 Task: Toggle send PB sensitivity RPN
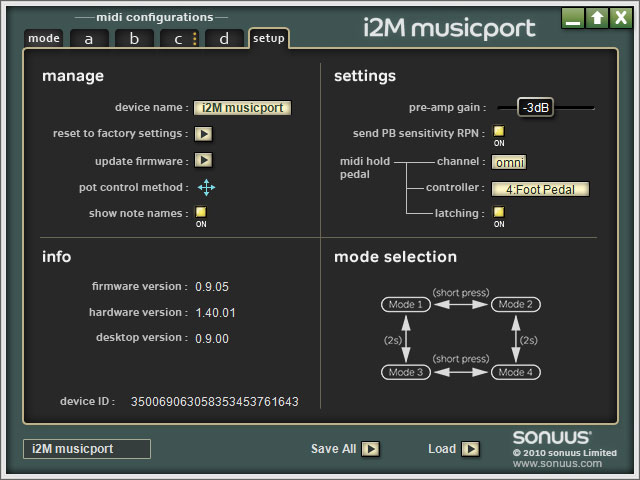click(499, 131)
